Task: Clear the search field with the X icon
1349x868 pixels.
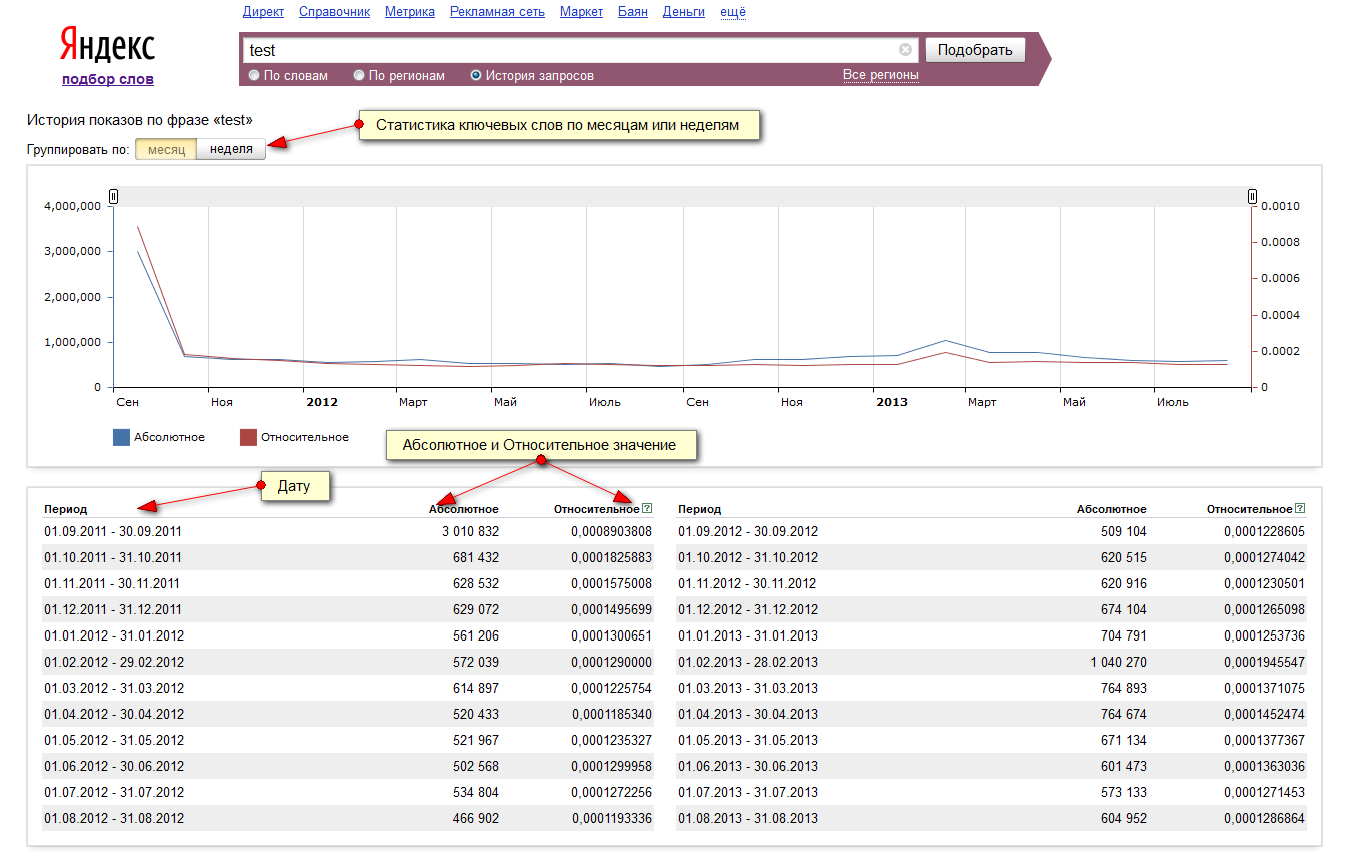Action: click(905, 50)
